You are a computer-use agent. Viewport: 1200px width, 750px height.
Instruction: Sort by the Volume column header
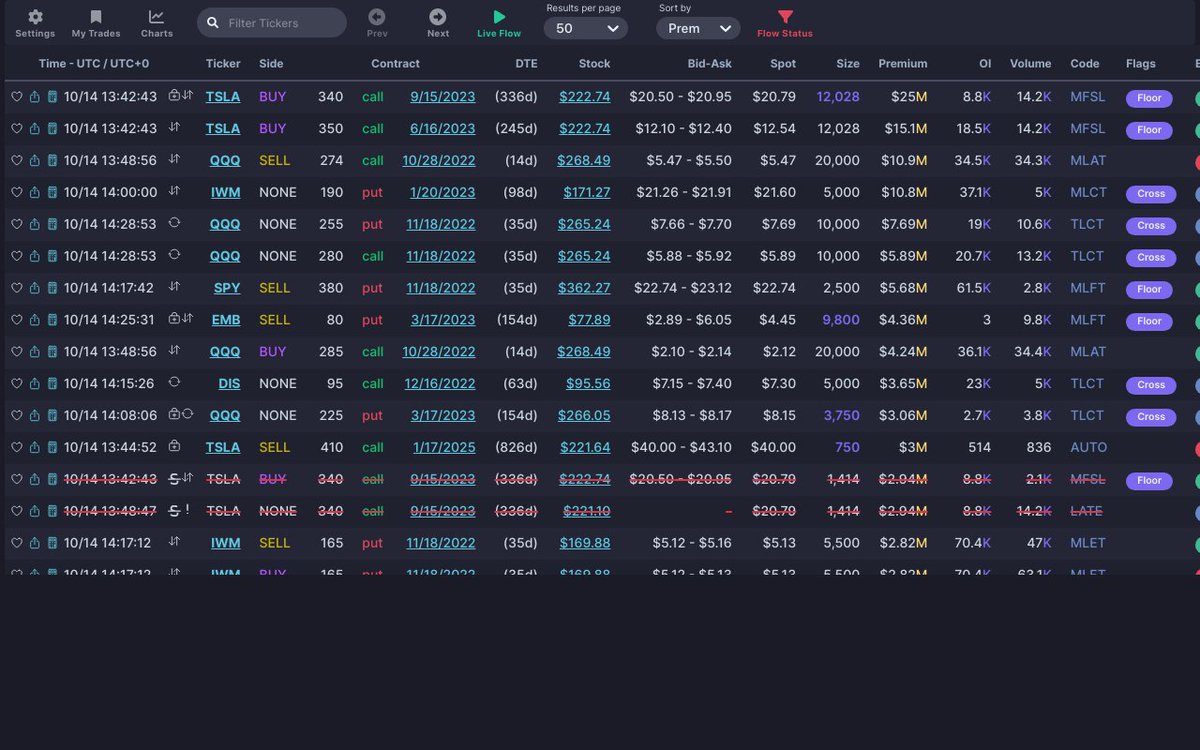pyautogui.click(x=1030, y=63)
